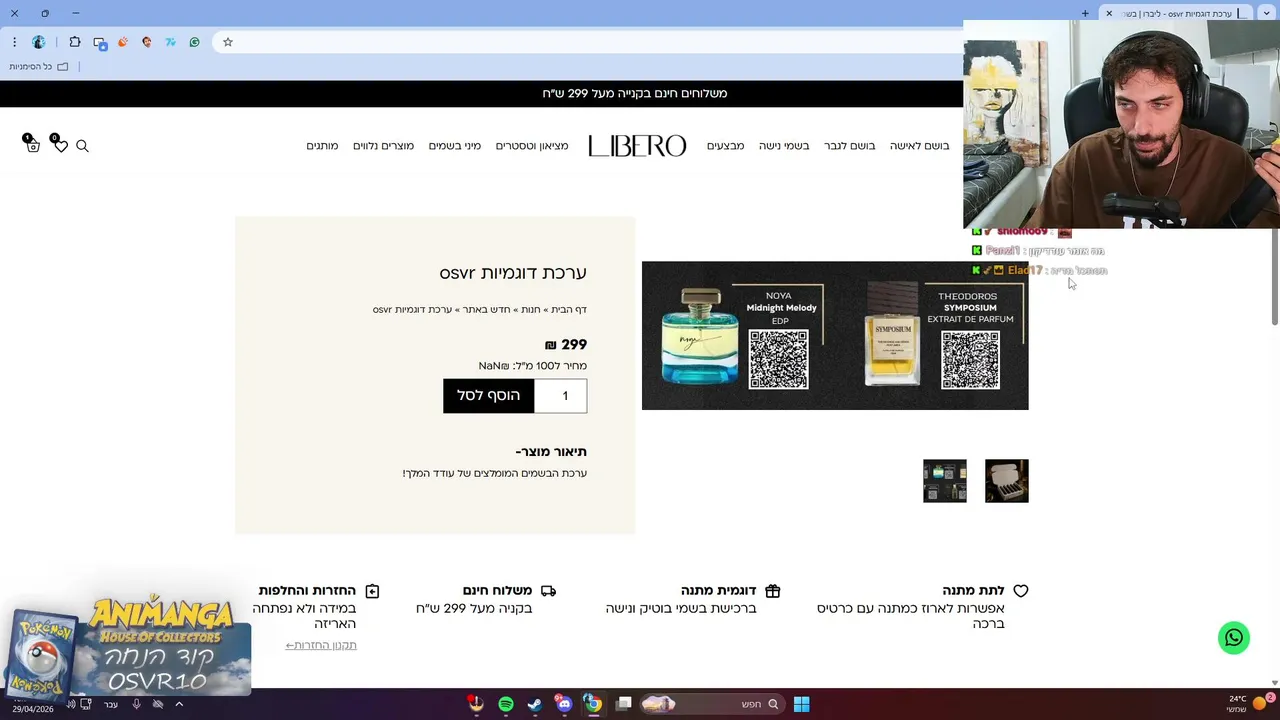
Task: Open the taskbar clock date 29/04/2026
Action: (32, 709)
